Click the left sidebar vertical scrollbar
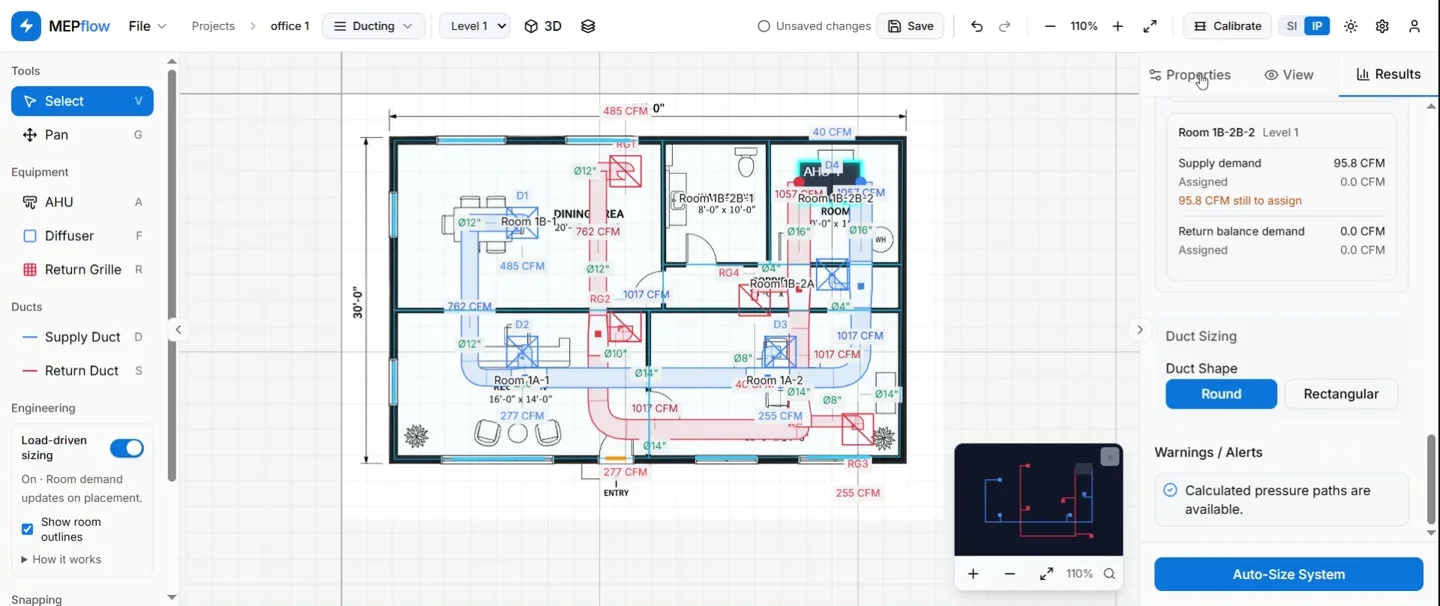 point(172,275)
